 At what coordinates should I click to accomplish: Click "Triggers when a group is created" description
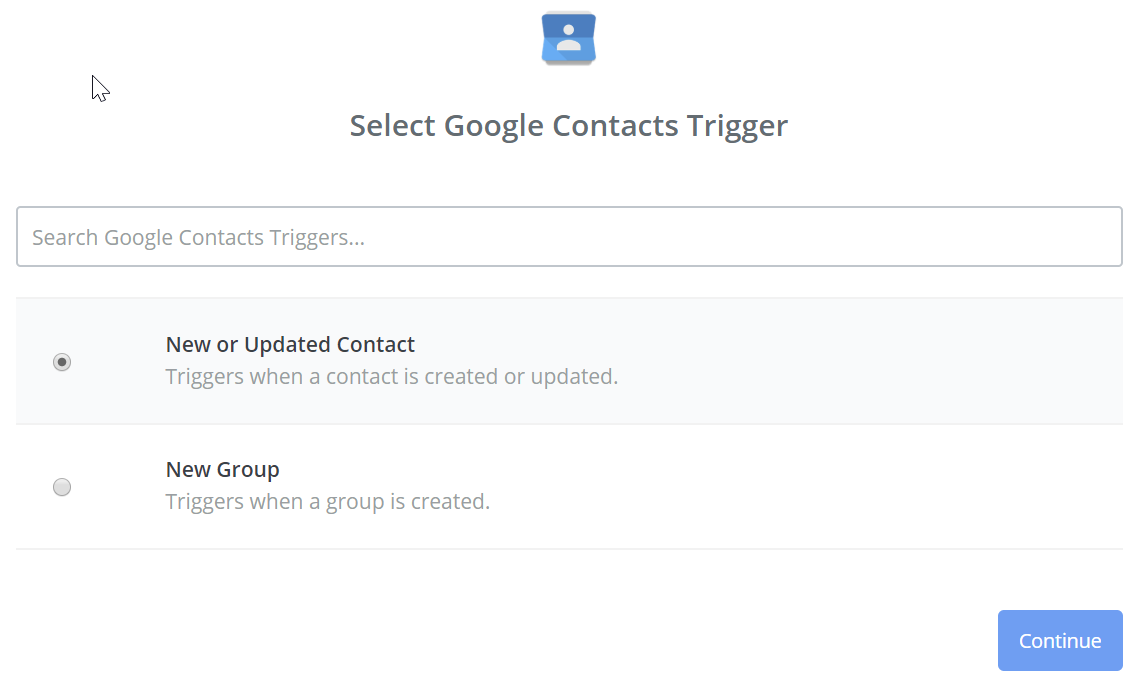328,501
